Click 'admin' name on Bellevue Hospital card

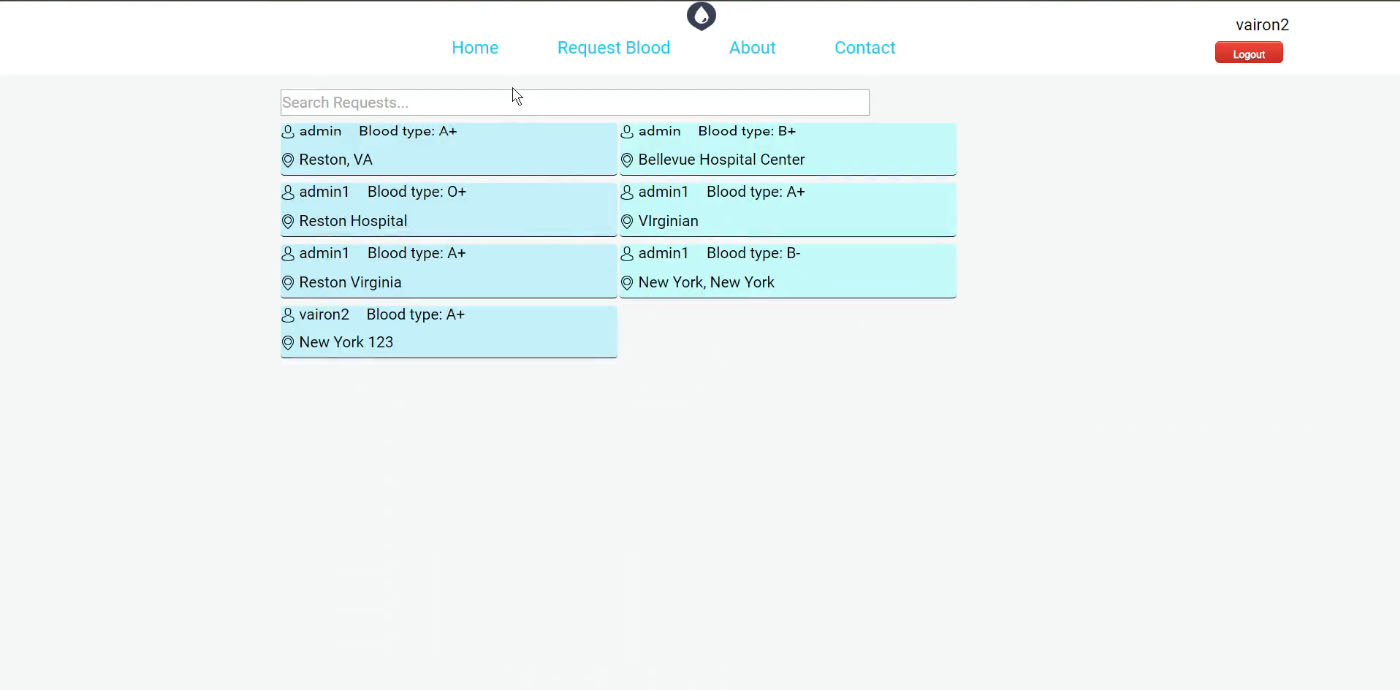pos(660,131)
